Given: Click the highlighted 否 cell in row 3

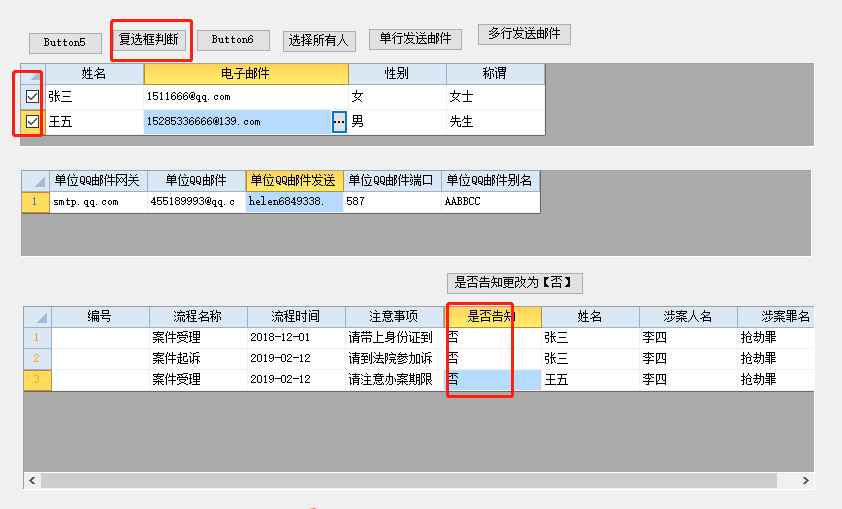Looking at the screenshot, I should (492, 380).
